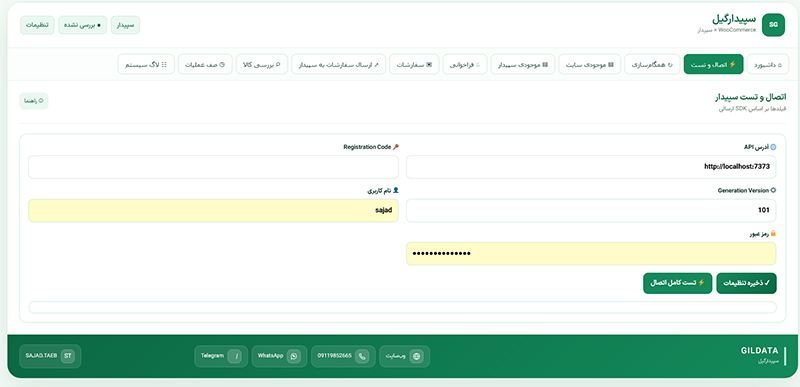Open the لاگ سیستم tab
The width and height of the screenshot is (800, 387).
(x=146, y=65)
